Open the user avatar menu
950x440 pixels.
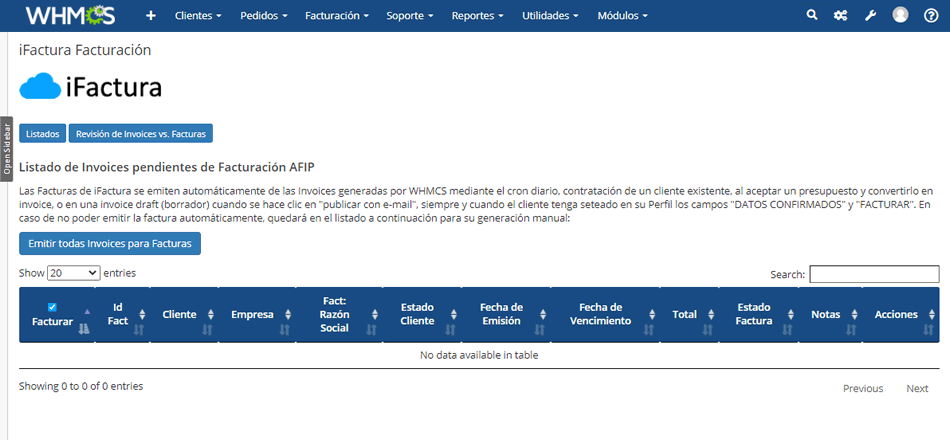coord(900,15)
